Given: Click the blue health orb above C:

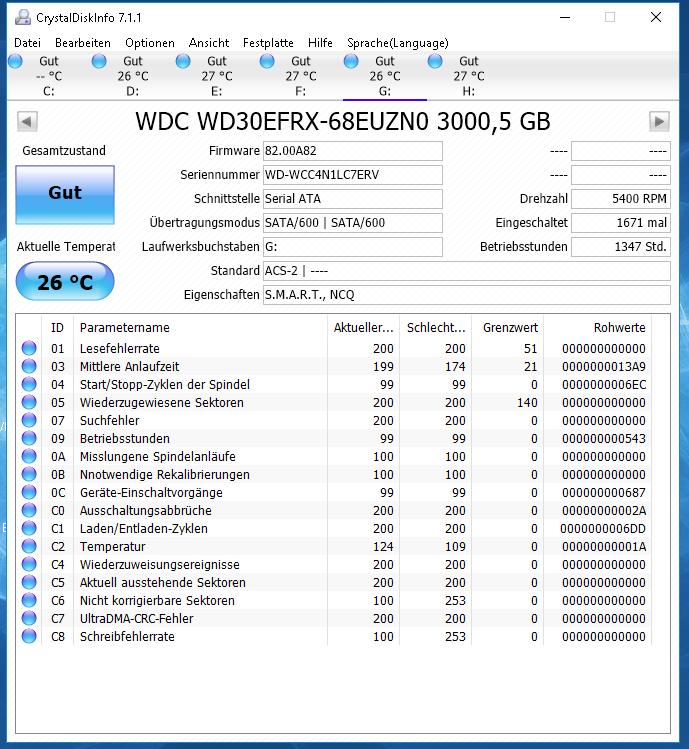Looking at the screenshot, I should [x=15, y=61].
